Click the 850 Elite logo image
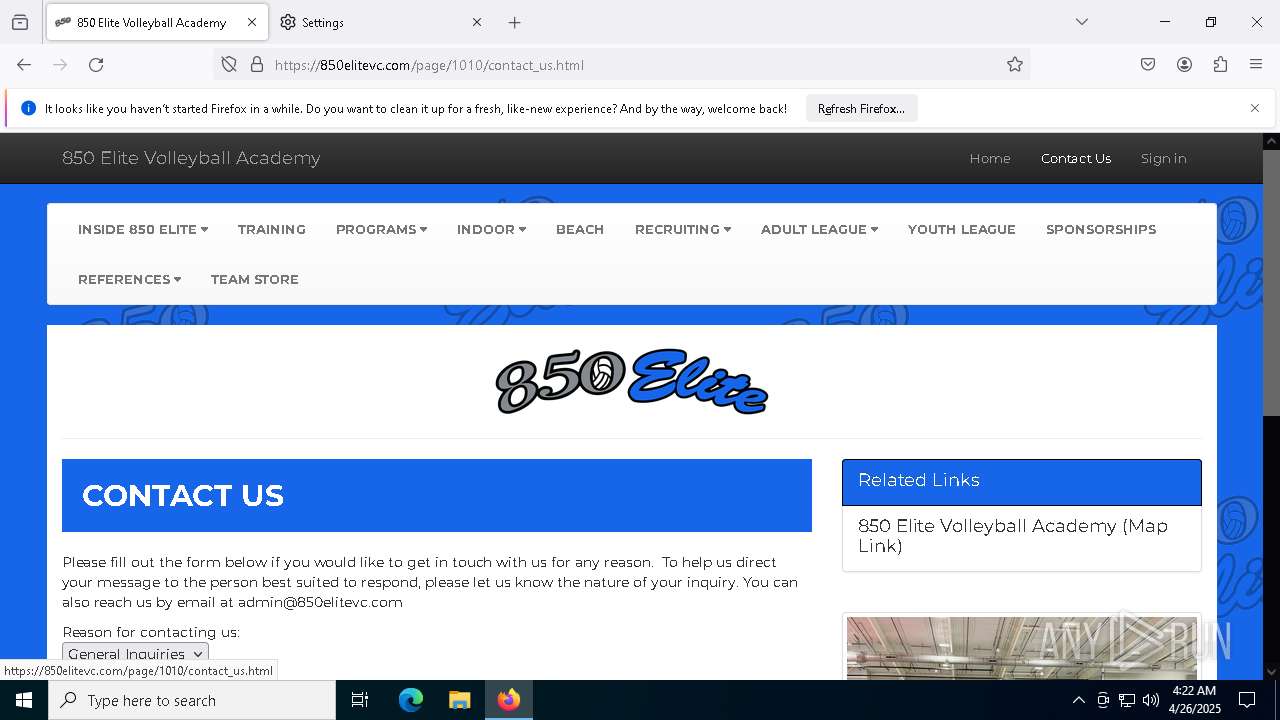The width and height of the screenshot is (1280, 720). 632,381
